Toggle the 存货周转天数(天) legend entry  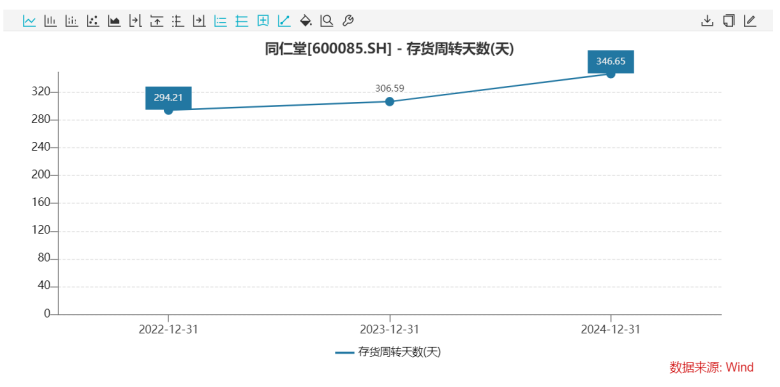click(388, 352)
